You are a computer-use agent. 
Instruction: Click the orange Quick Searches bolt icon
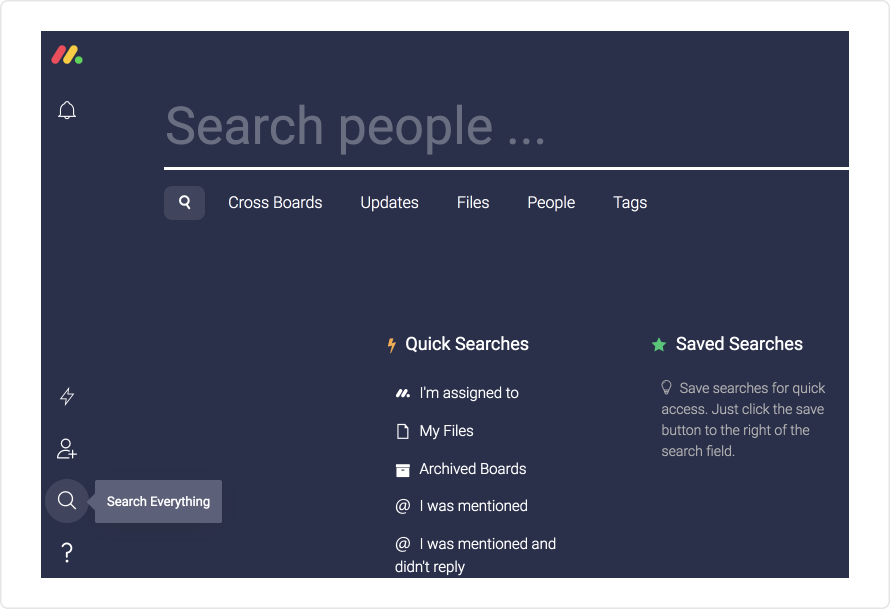[x=392, y=345]
